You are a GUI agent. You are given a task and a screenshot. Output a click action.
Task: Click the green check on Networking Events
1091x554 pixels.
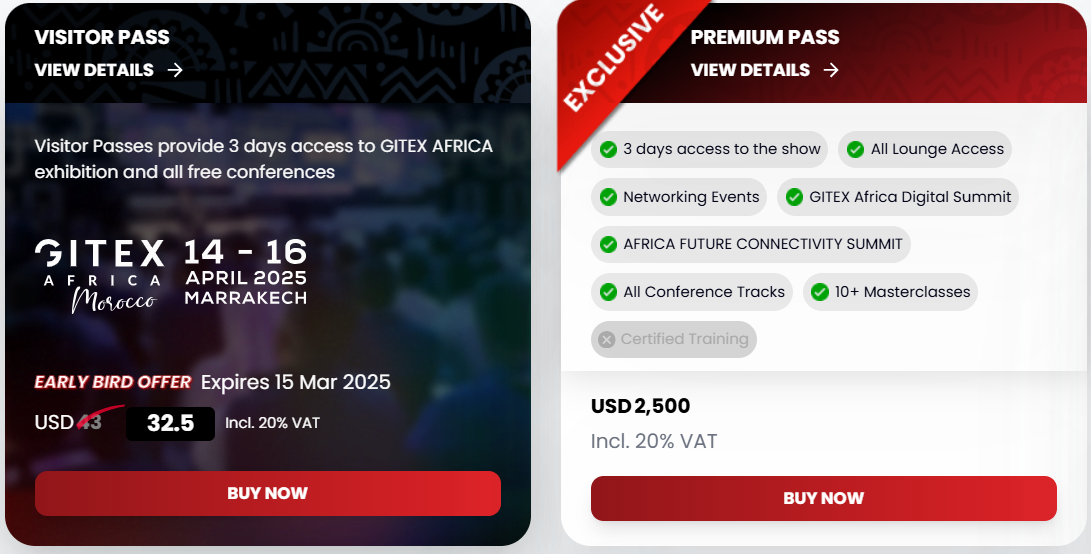[x=608, y=197]
